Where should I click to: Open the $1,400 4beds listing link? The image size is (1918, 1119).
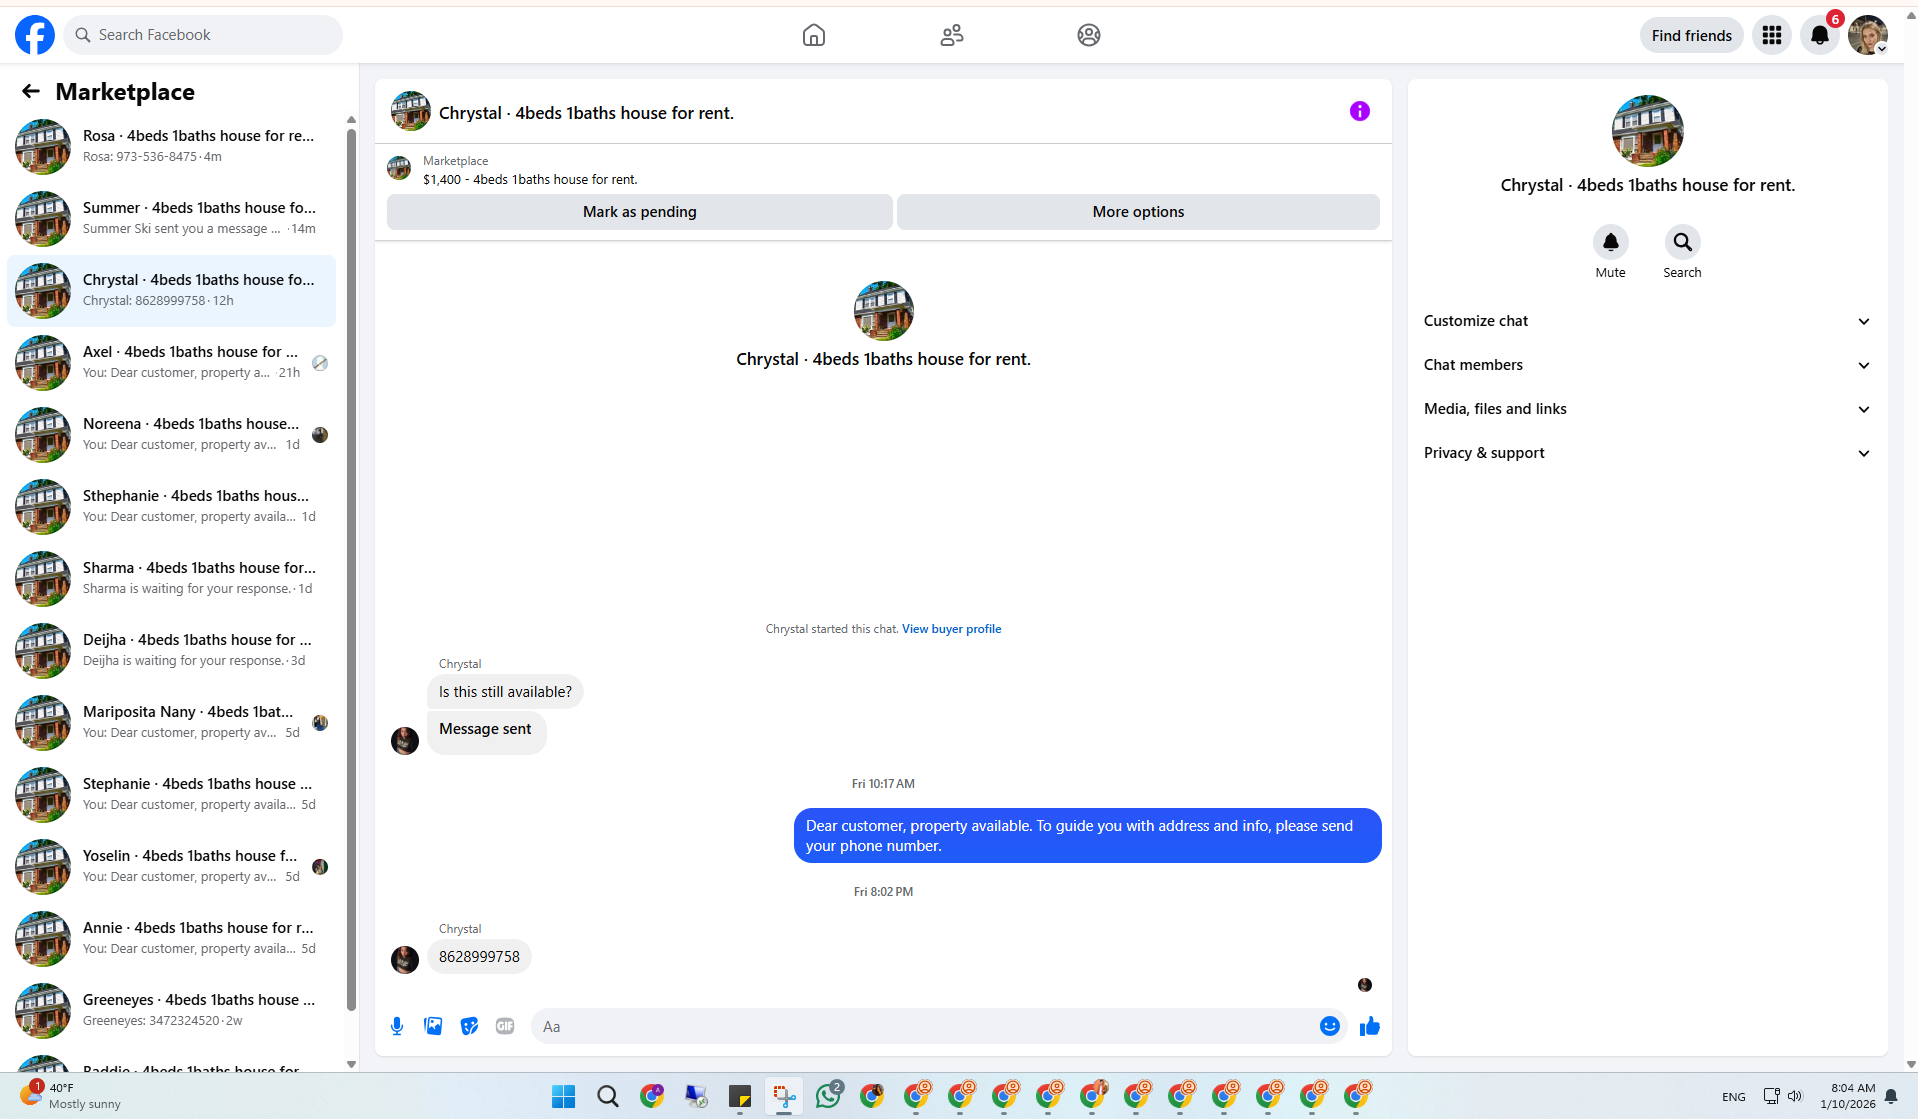coord(530,180)
